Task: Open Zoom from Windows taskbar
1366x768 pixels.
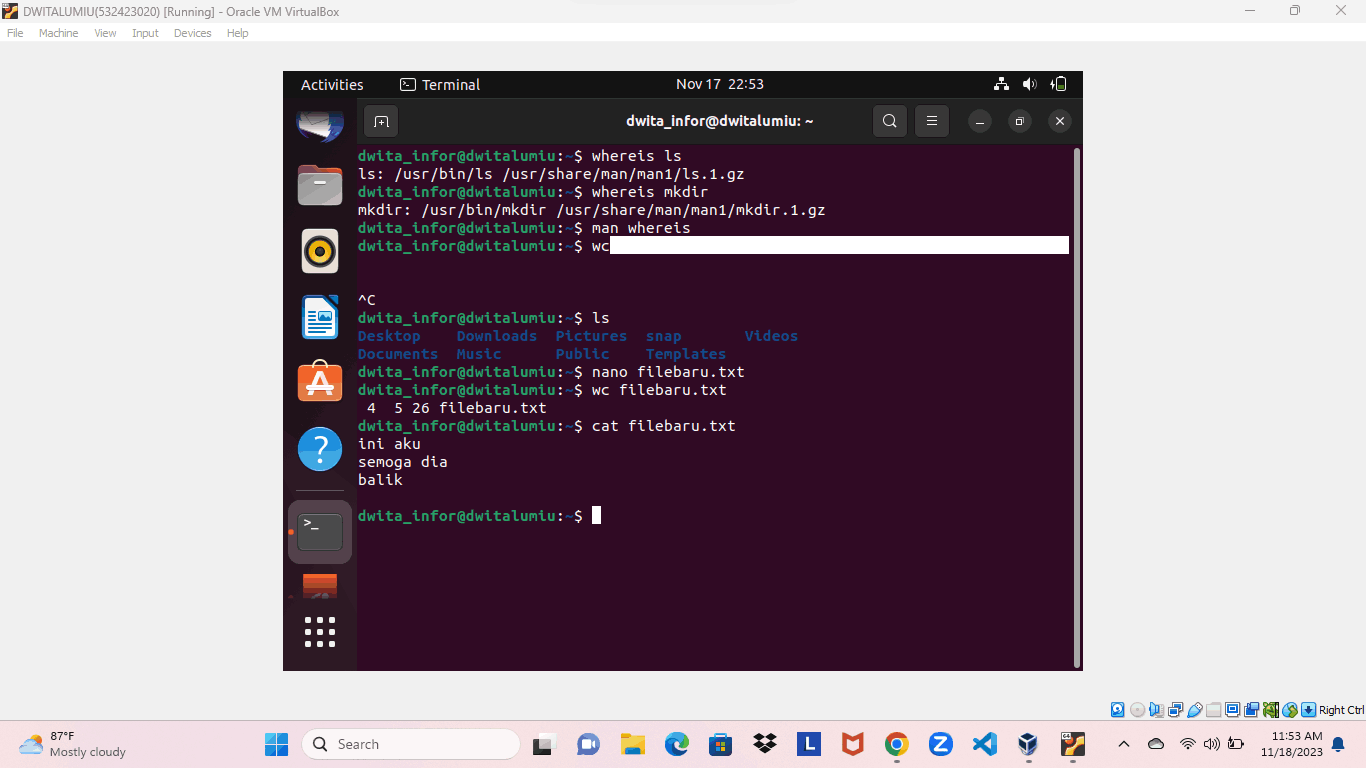Action: (x=941, y=744)
